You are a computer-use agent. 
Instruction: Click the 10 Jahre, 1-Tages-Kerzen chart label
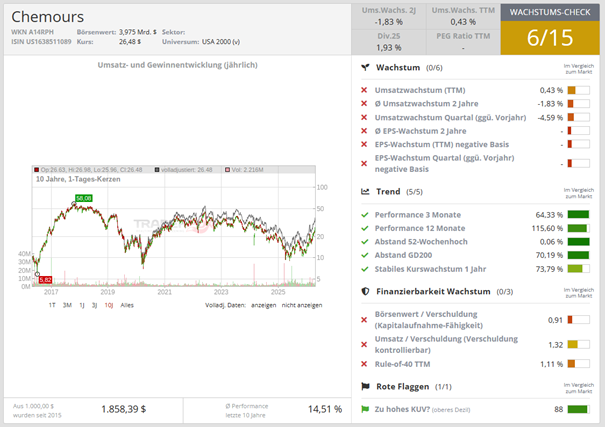[x=78, y=179]
